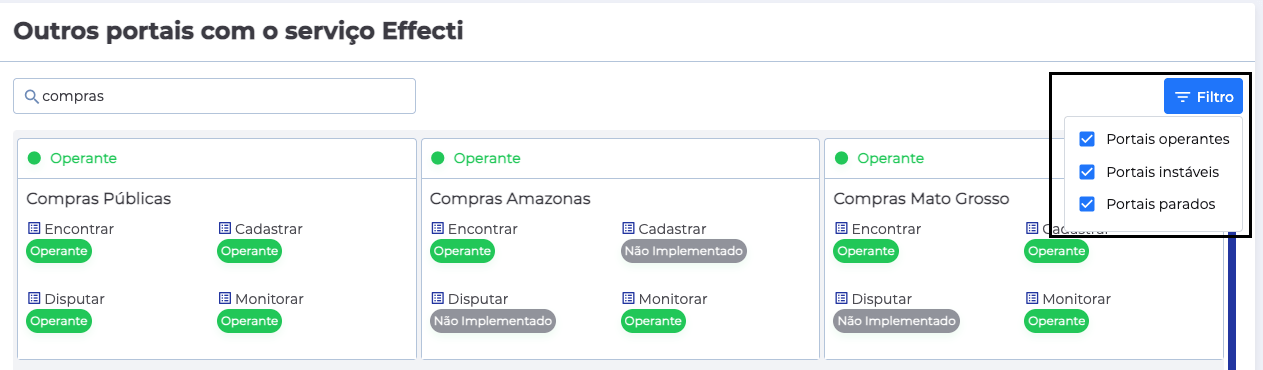Click the Disputar icon under Compras Públicas
This screenshot has height=370, width=1263.
coord(33,299)
